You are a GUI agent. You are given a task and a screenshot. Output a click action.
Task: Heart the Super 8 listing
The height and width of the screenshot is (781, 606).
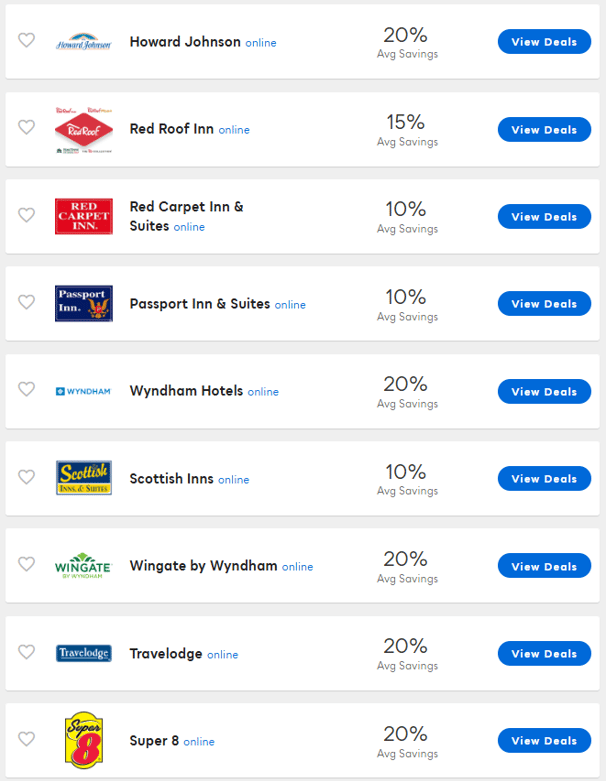click(x=26, y=739)
